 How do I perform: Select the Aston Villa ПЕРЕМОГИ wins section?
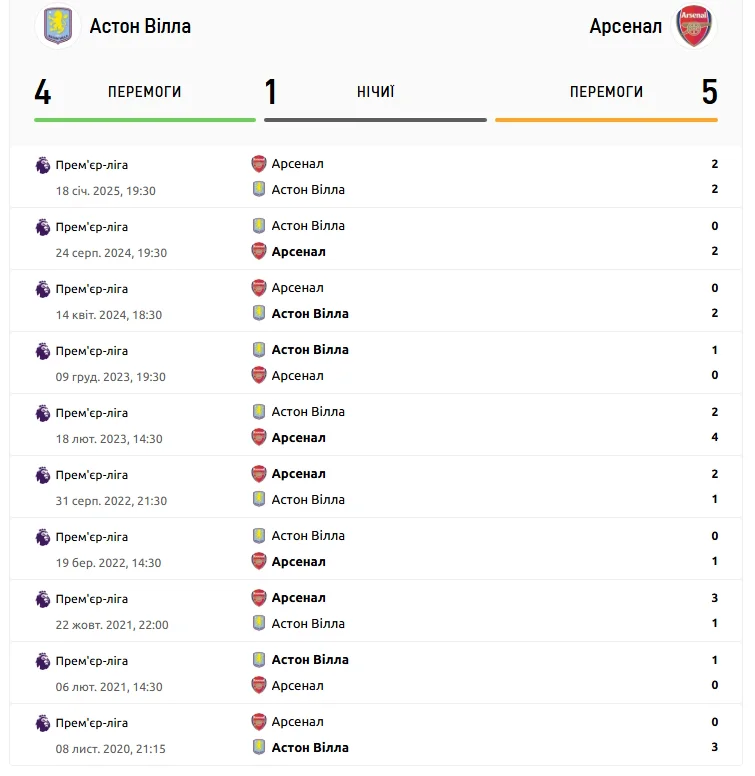(x=144, y=92)
